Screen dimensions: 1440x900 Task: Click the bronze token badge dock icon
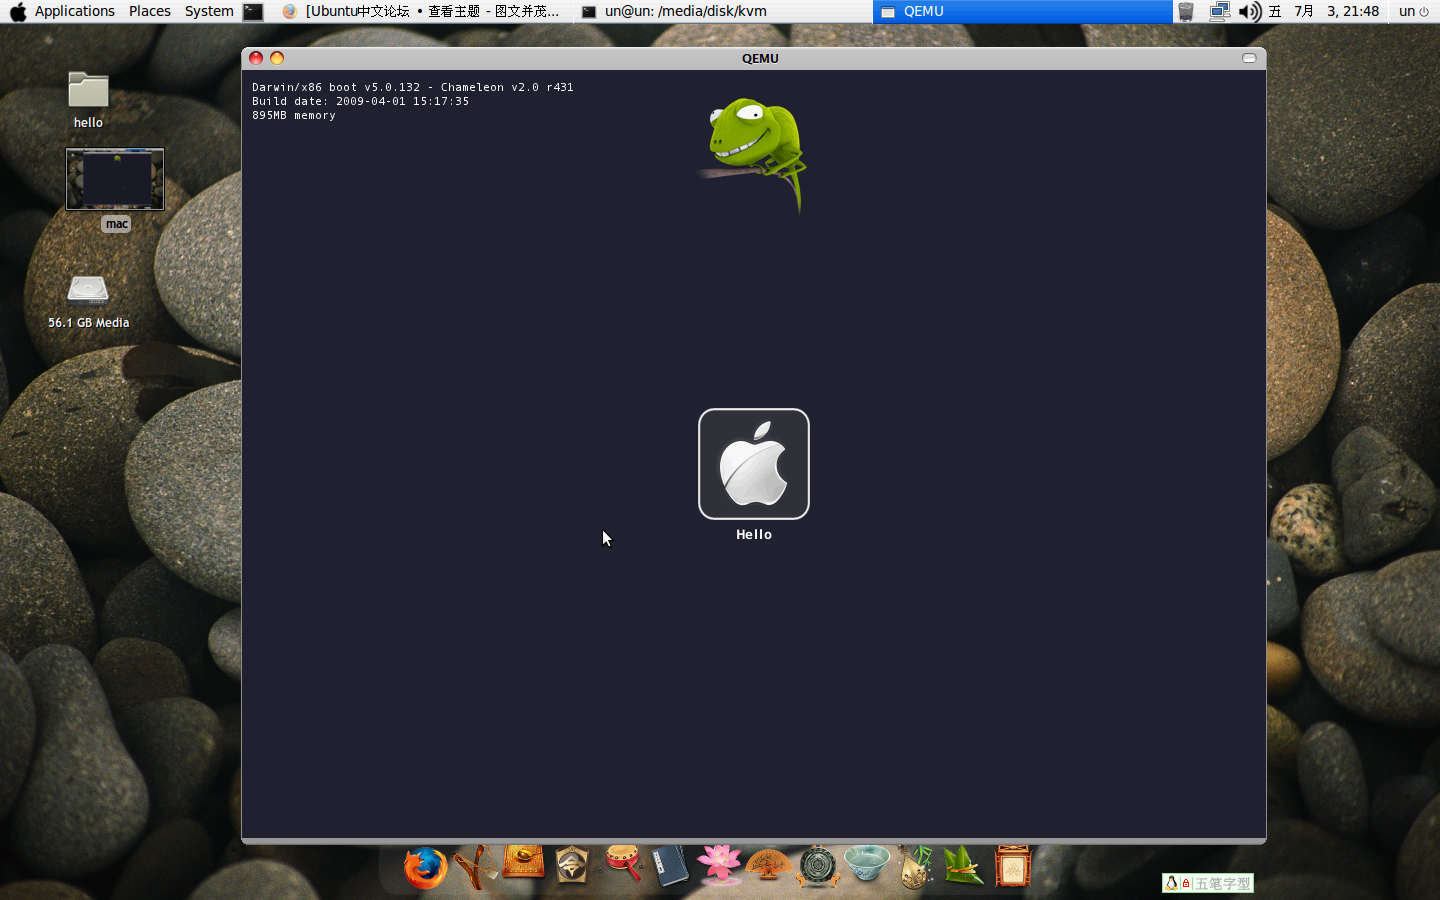point(572,865)
